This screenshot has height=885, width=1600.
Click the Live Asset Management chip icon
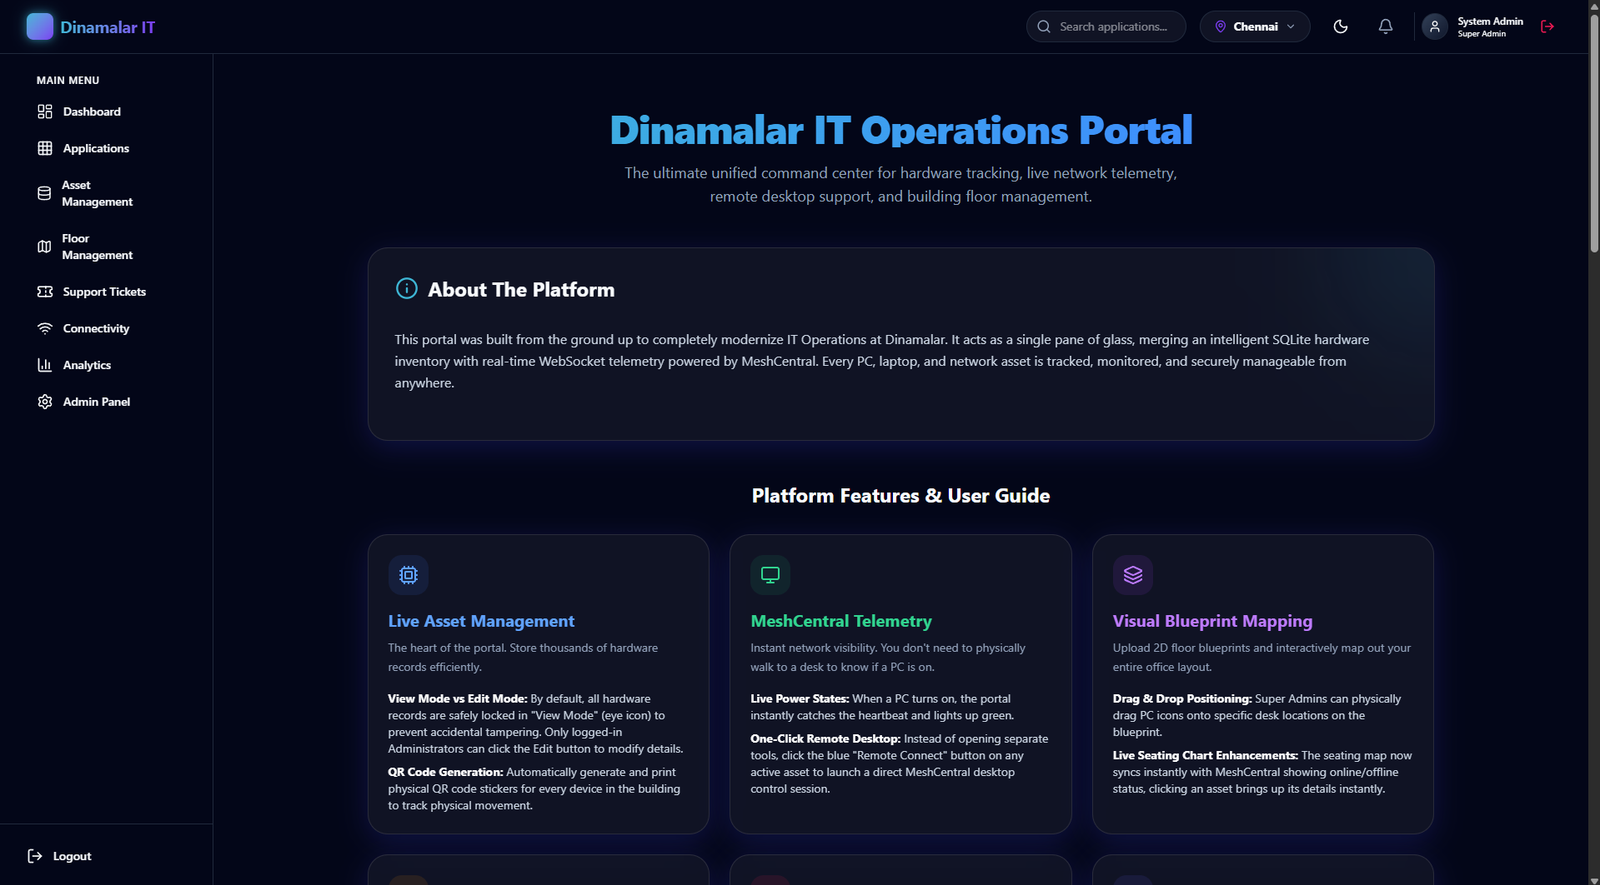coord(408,575)
